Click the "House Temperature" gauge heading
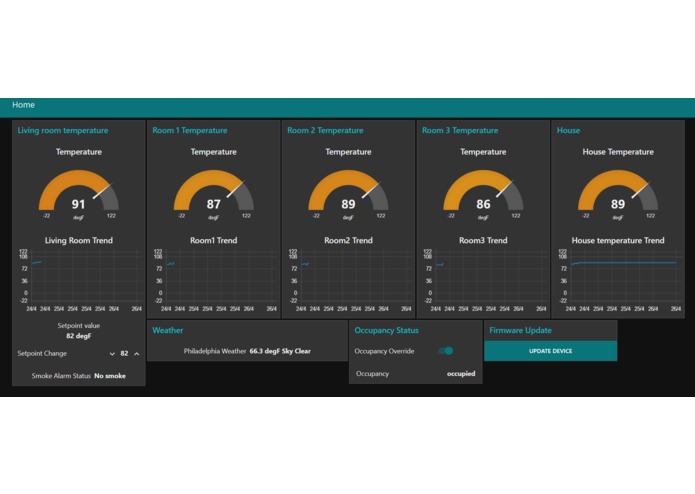This screenshot has height=494, width=695. point(618,152)
